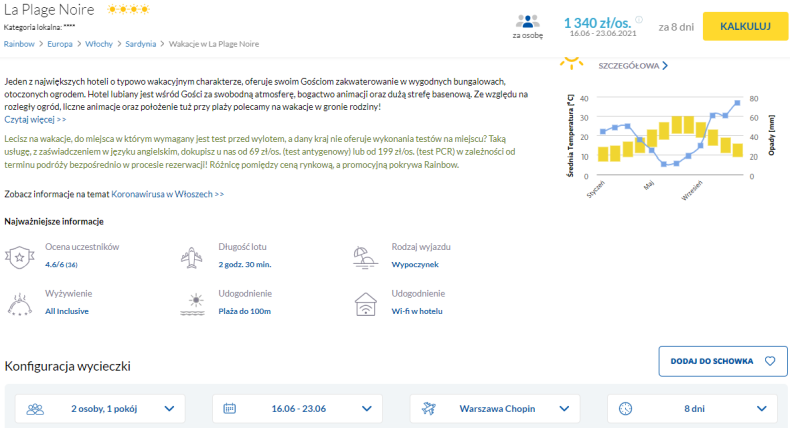The image size is (790, 428).
Task: Click the beach umbrella trip type icon
Action: click(367, 256)
